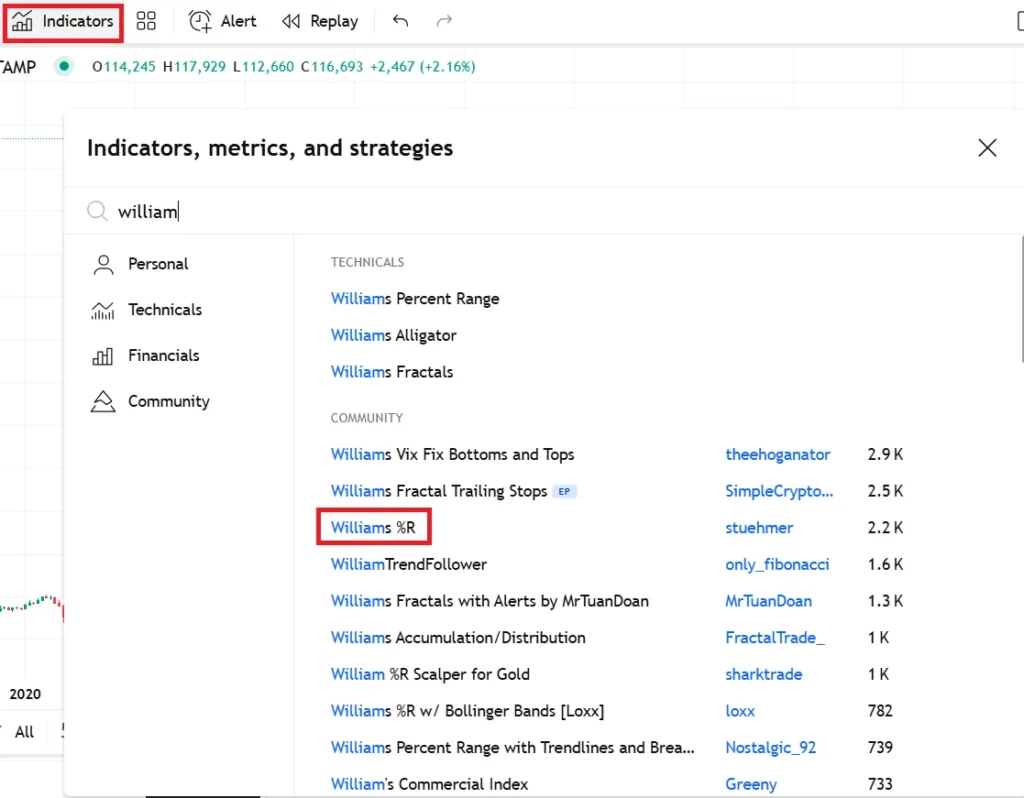Add Williams Percent Range with Trendlines script
Image resolution: width=1024 pixels, height=798 pixels.
tap(513, 746)
